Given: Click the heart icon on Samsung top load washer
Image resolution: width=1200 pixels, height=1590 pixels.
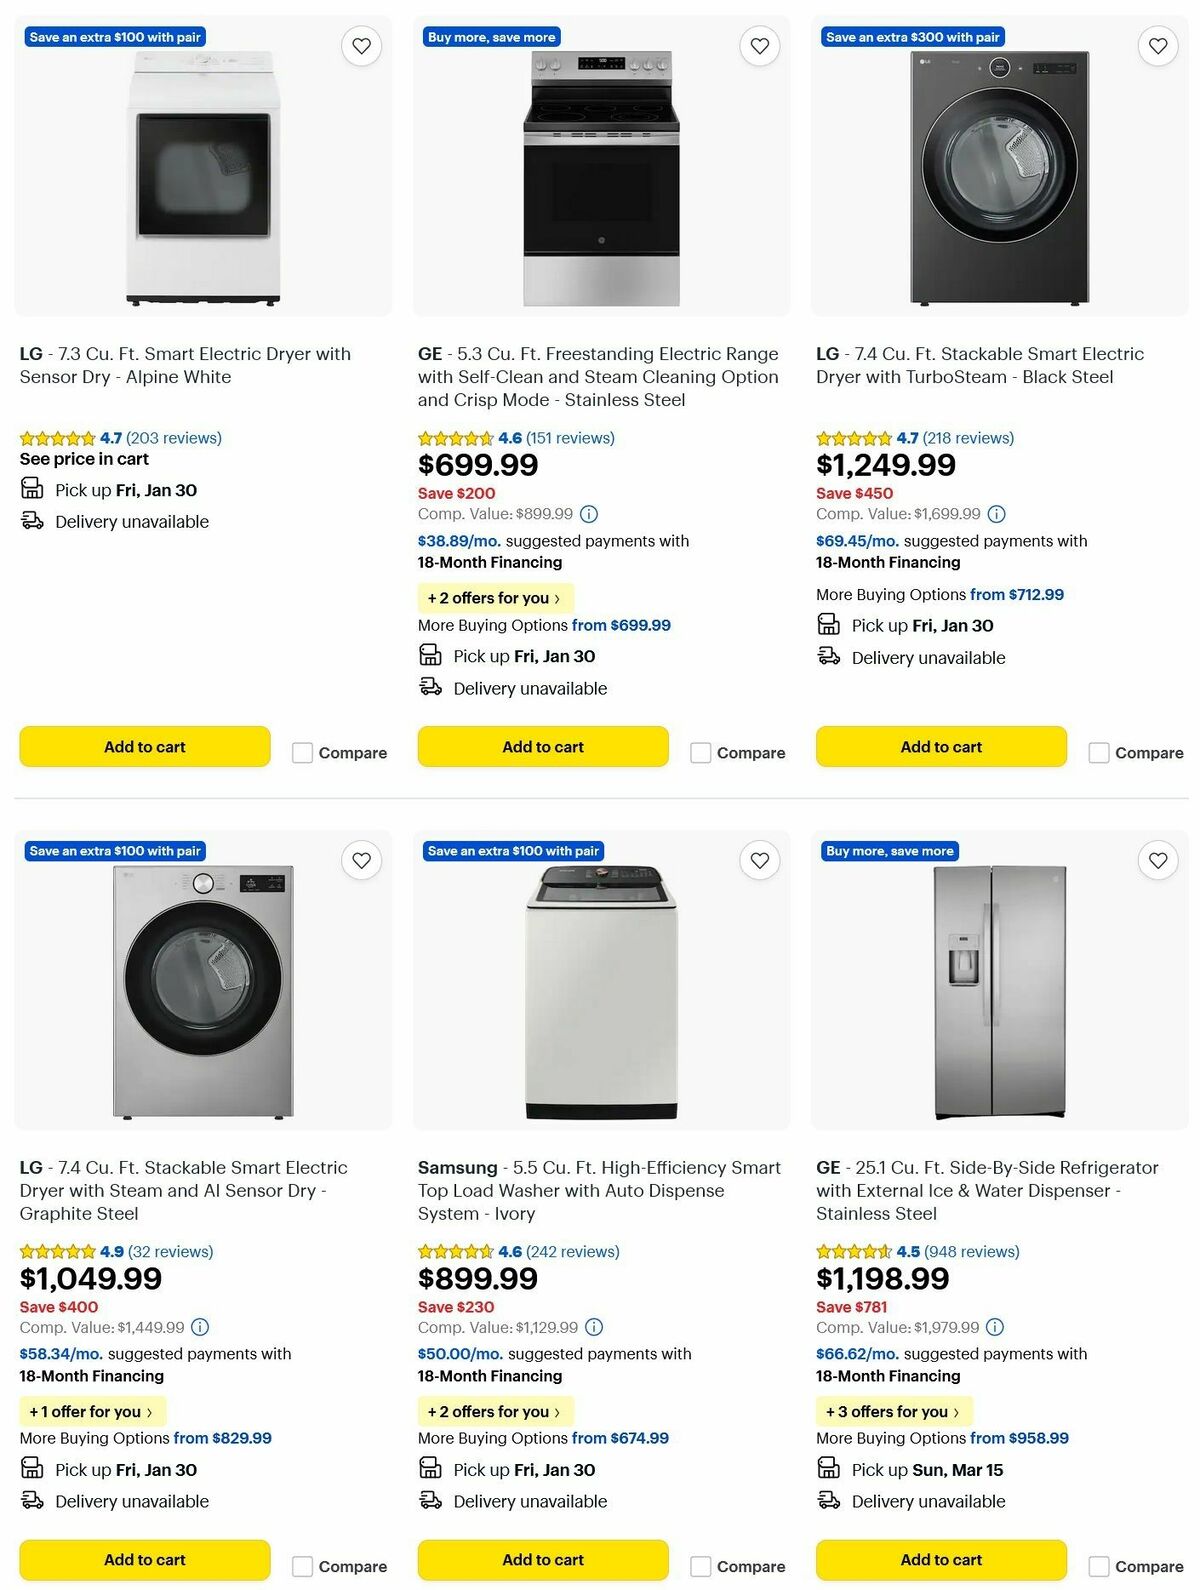Looking at the screenshot, I should pos(759,859).
